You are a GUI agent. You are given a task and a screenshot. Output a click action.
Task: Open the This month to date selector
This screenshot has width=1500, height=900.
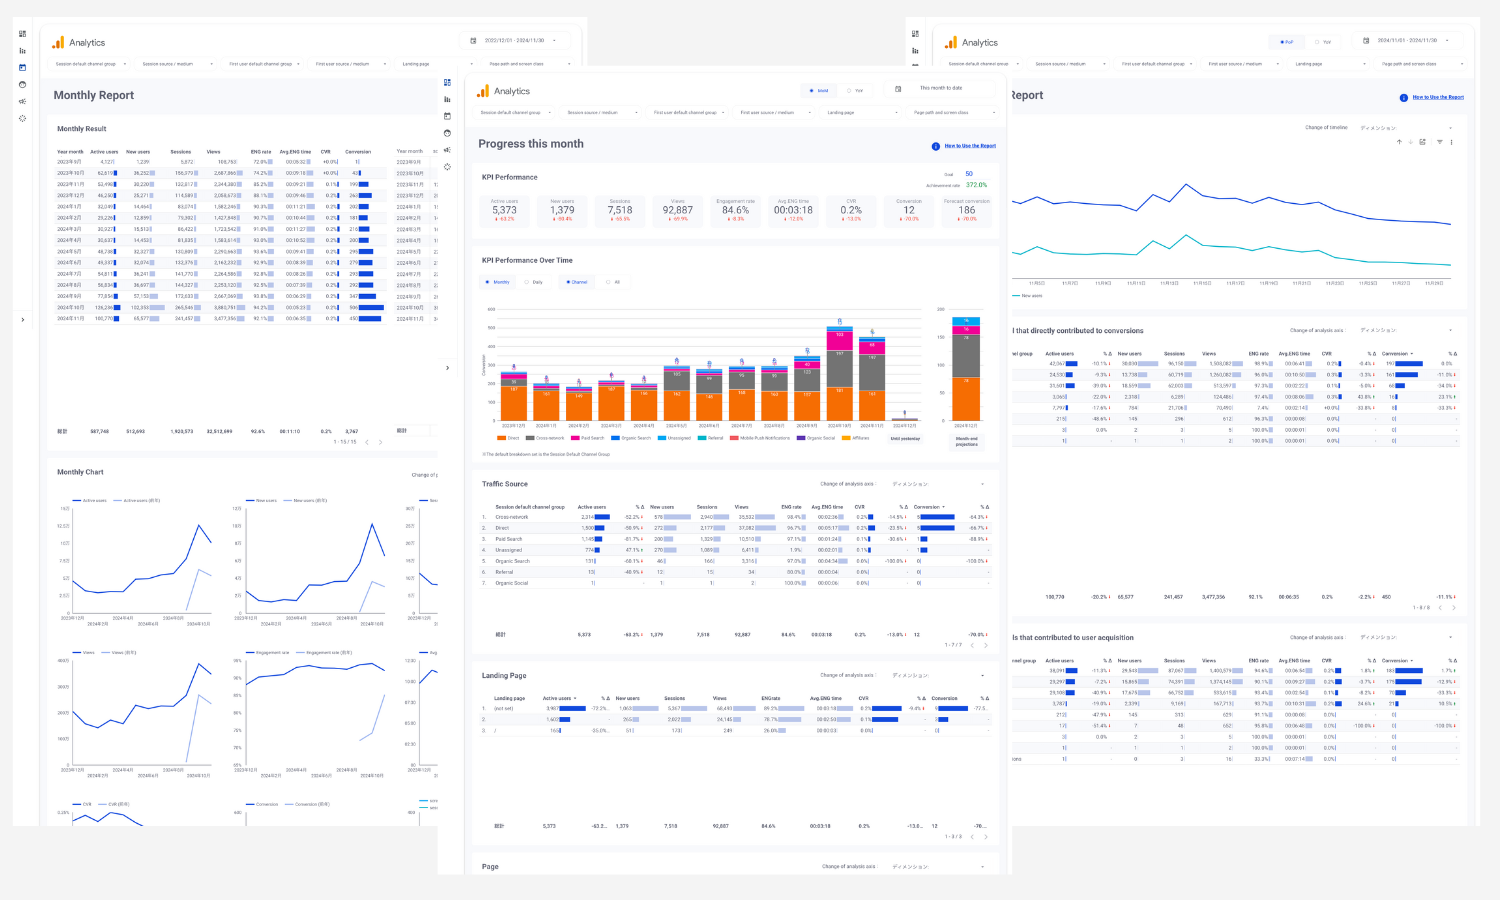(x=941, y=89)
